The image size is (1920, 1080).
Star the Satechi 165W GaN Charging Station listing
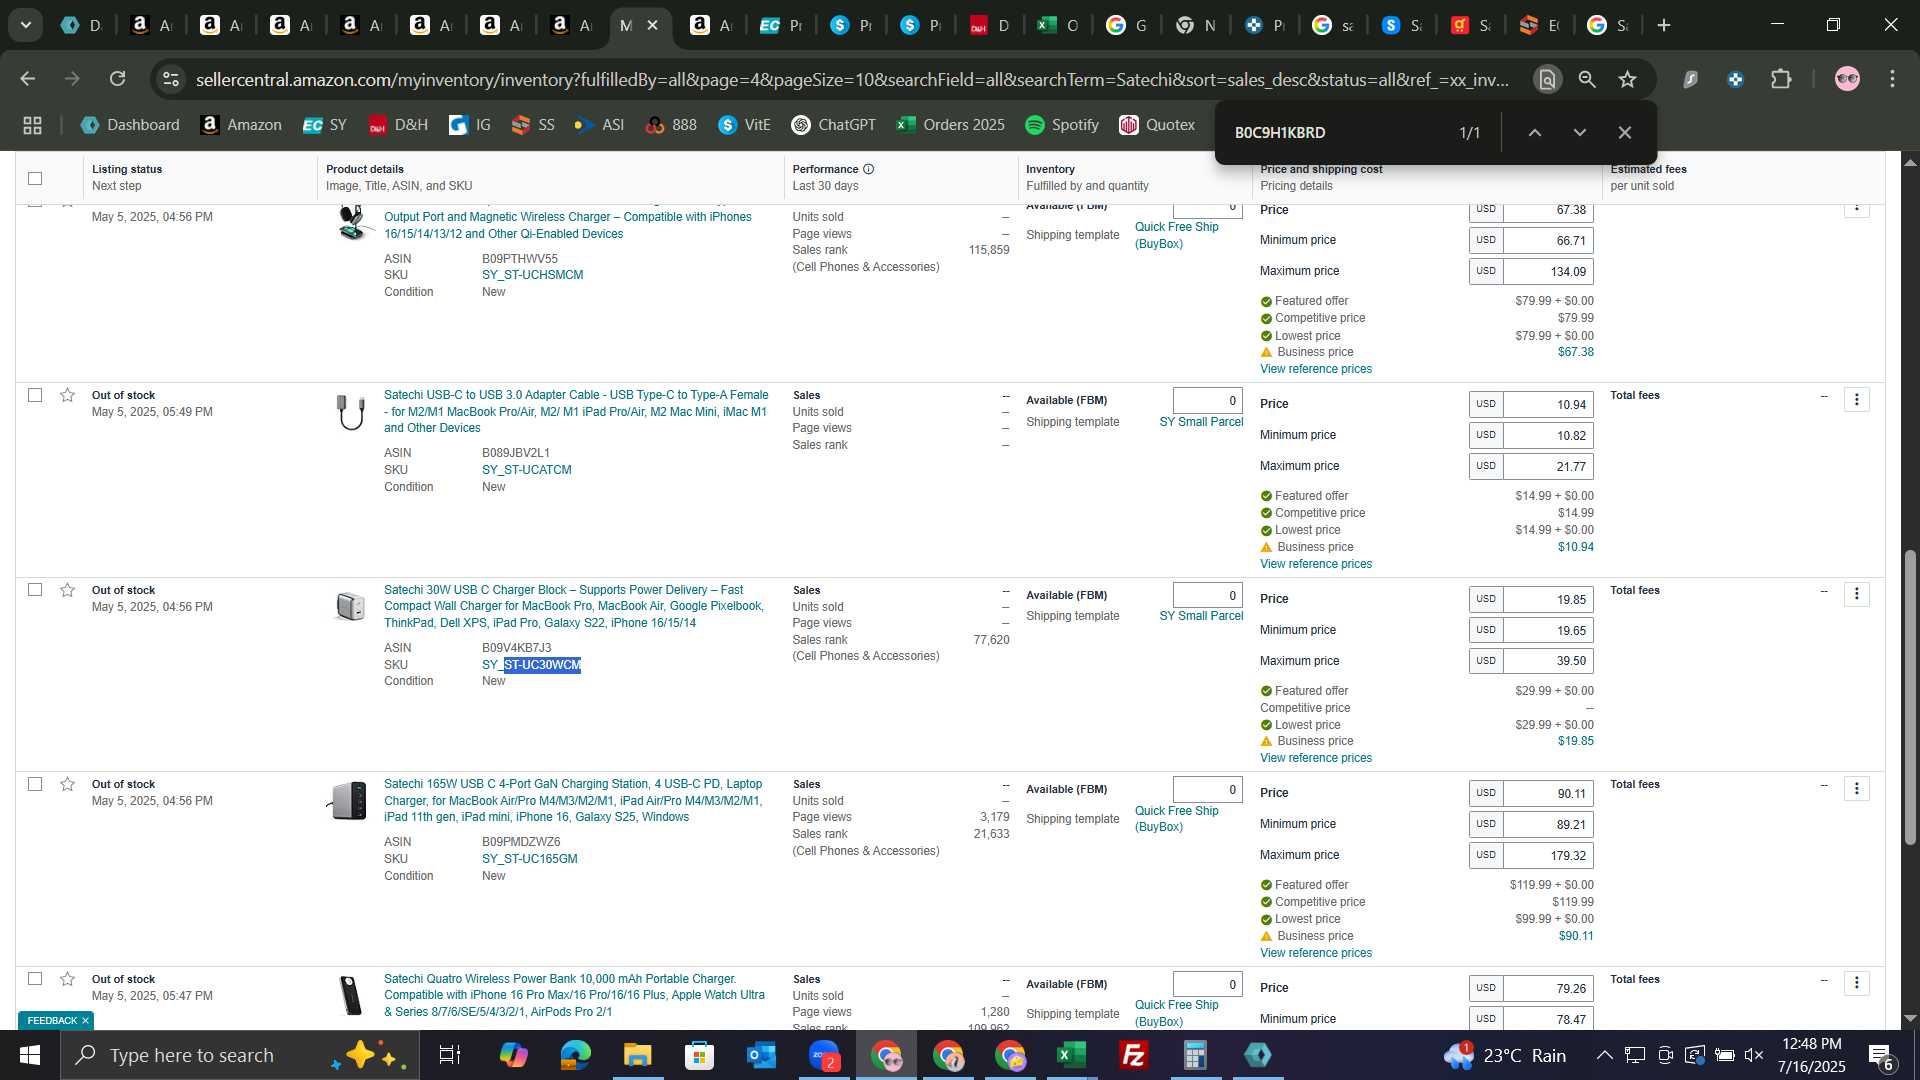click(x=67, y=784)
